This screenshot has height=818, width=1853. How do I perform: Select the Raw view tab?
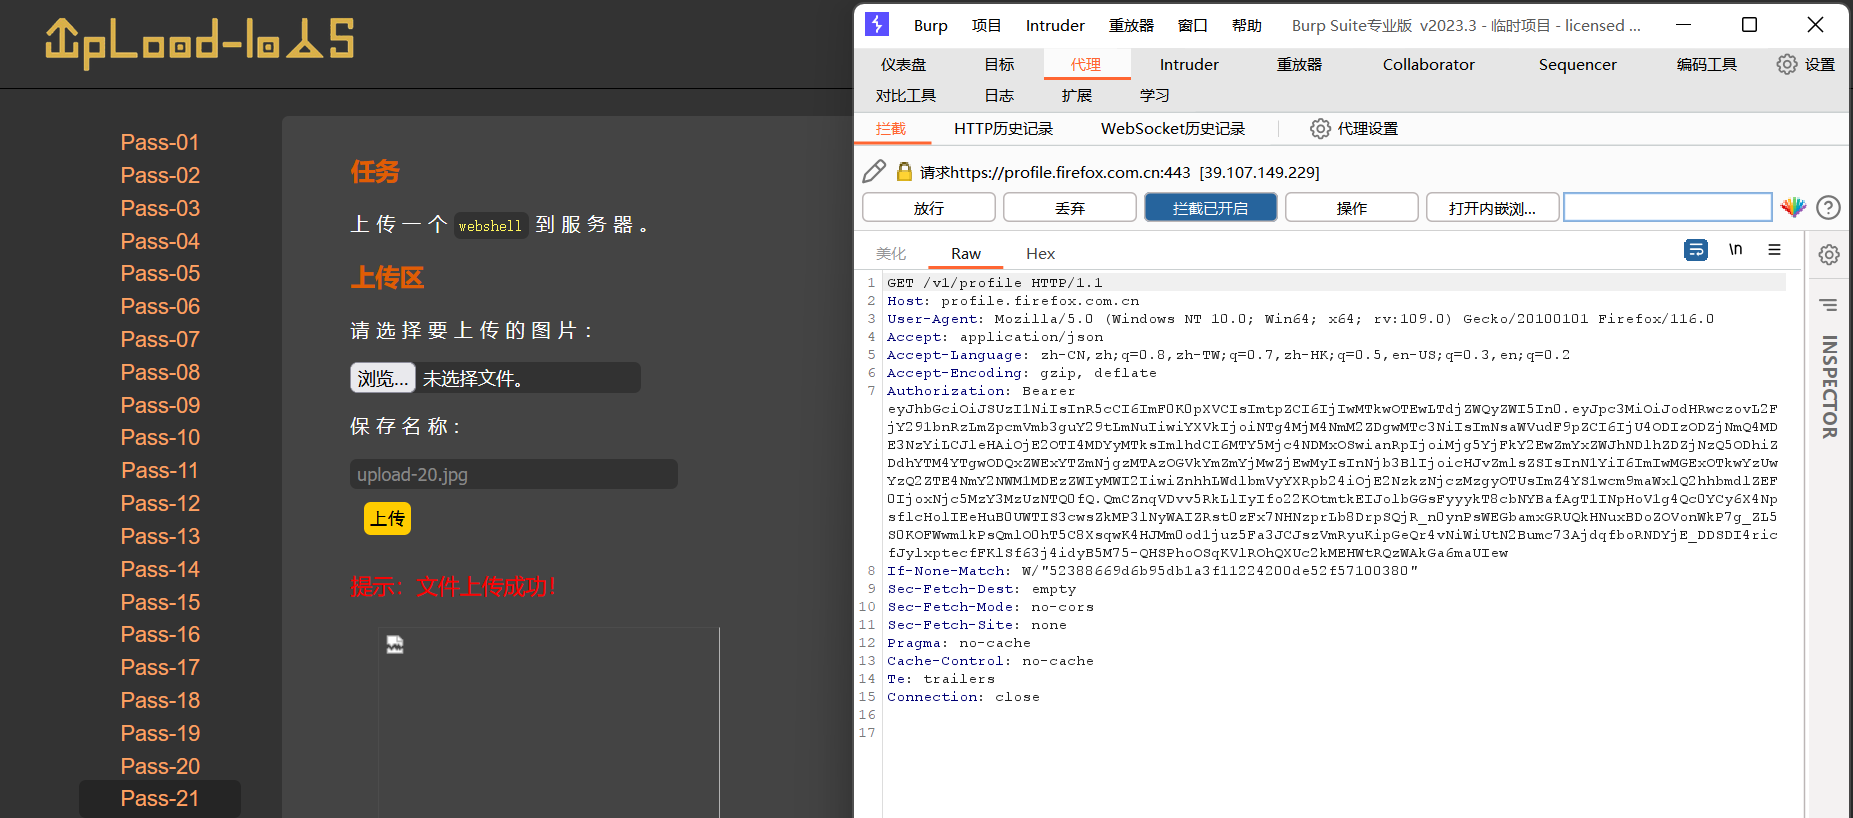tap(965, 253)
